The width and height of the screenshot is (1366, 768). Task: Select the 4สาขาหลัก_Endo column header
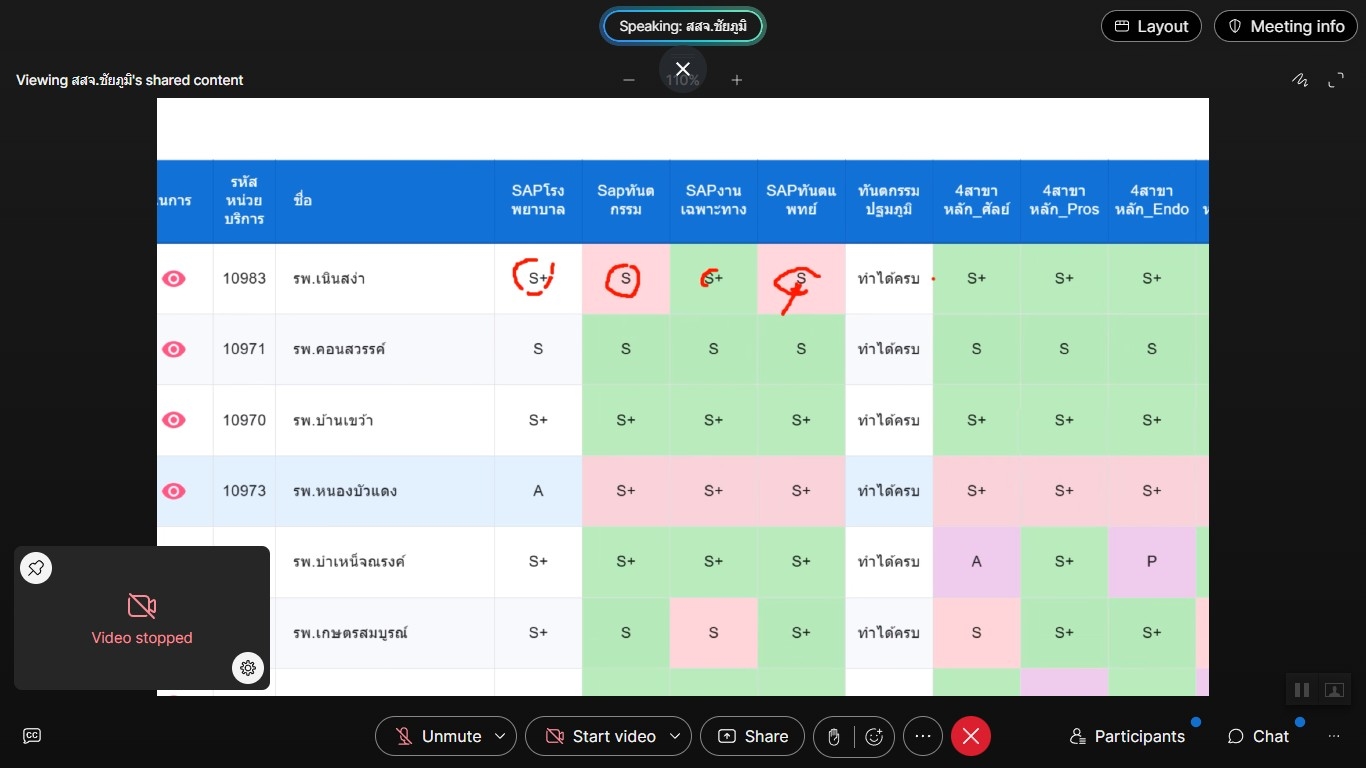[x=1152, y=200]
